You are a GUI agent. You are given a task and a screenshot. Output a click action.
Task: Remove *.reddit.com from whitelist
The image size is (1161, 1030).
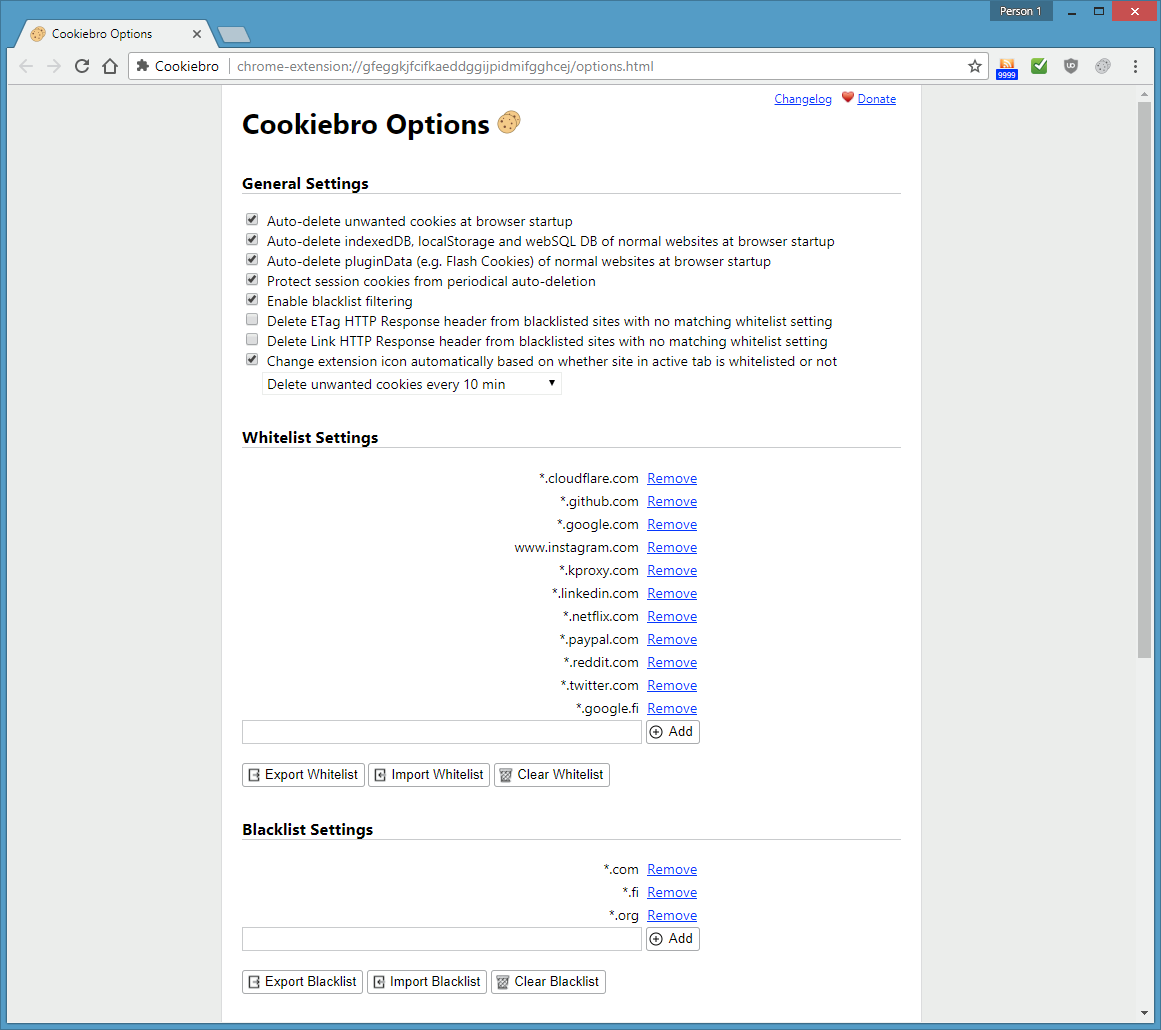(x=672, y=662)
